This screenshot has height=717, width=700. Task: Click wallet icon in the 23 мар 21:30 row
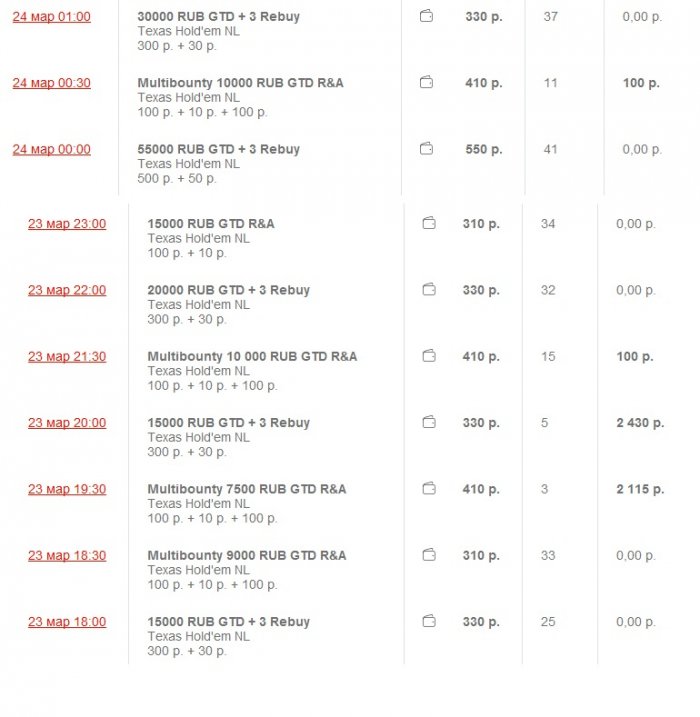pyautogui.click(x=429, y=356)
